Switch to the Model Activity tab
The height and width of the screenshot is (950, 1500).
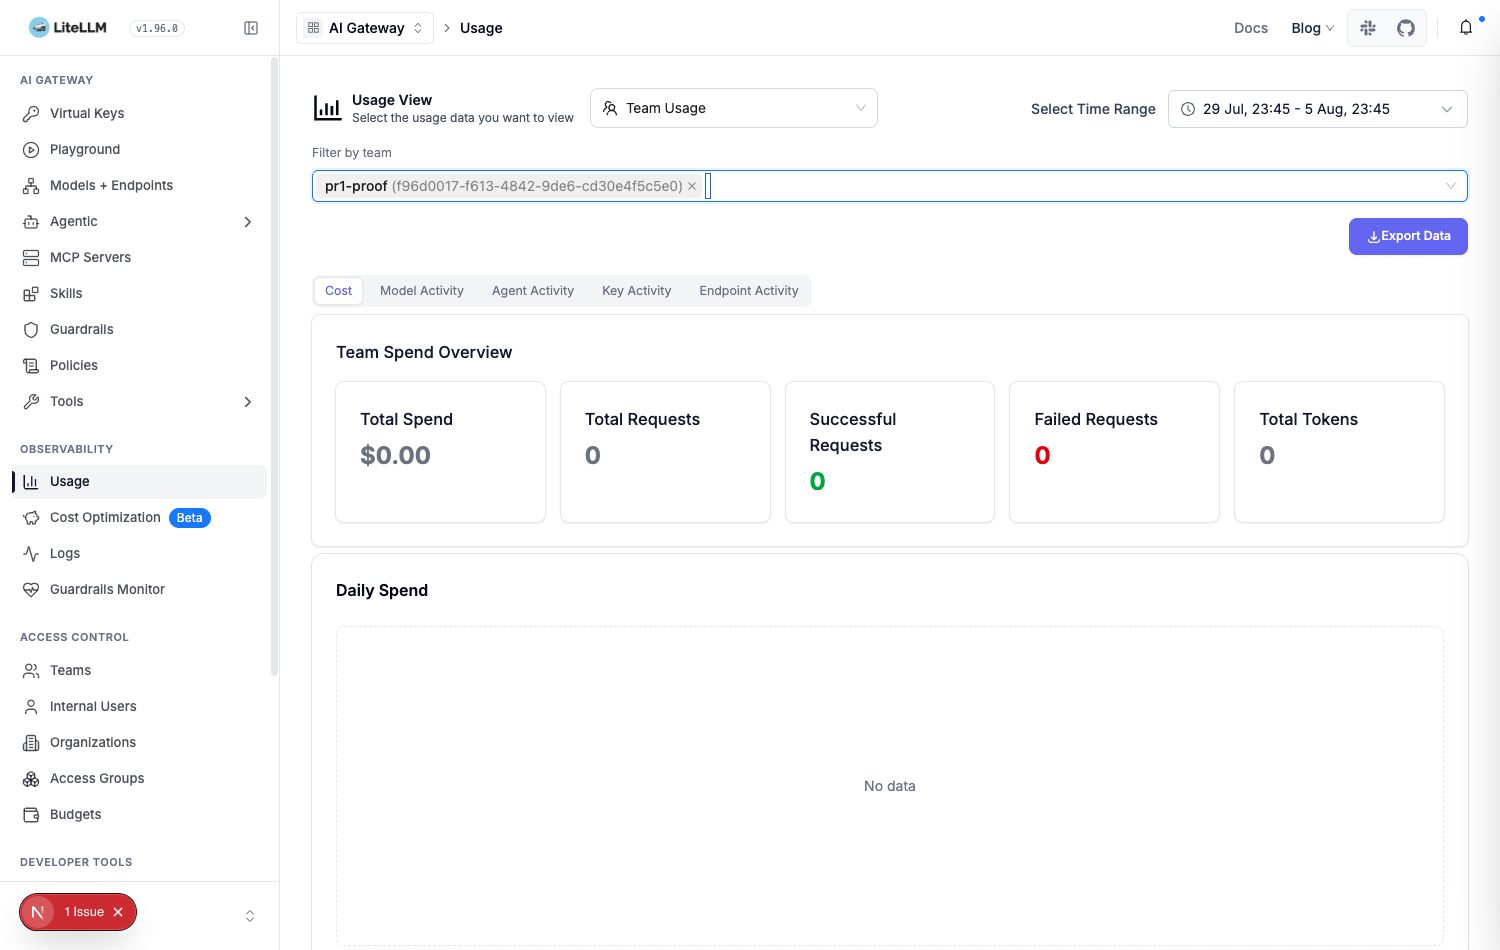tap(422, 291)
